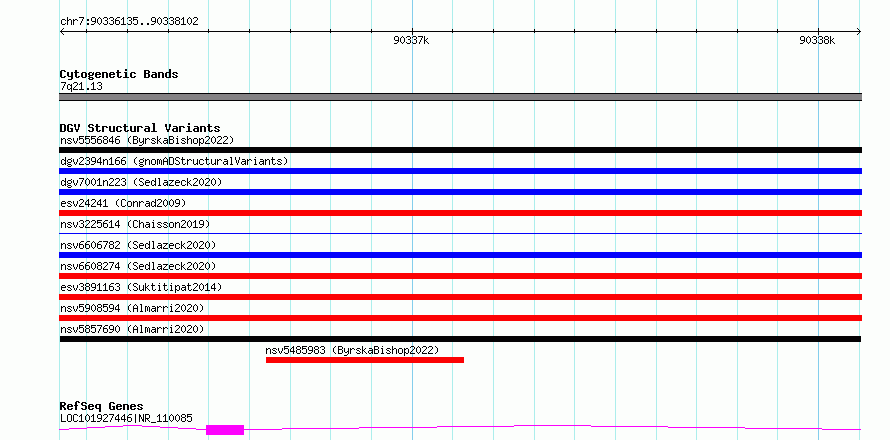Click the chr7:90336135..90338102 region label
The height and width of the screenshot is (440, 890).
click(129, 22)
